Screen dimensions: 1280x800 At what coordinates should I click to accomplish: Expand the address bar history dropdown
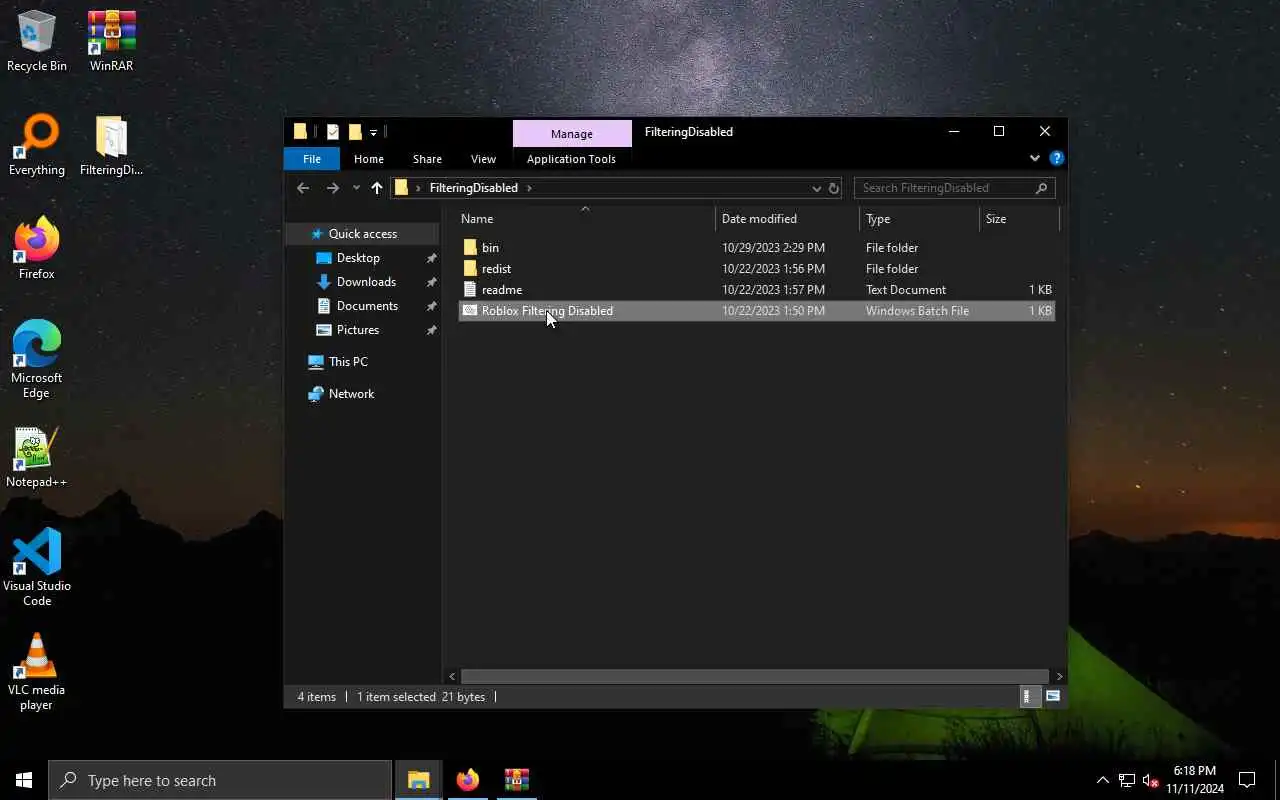click(816, 188)
